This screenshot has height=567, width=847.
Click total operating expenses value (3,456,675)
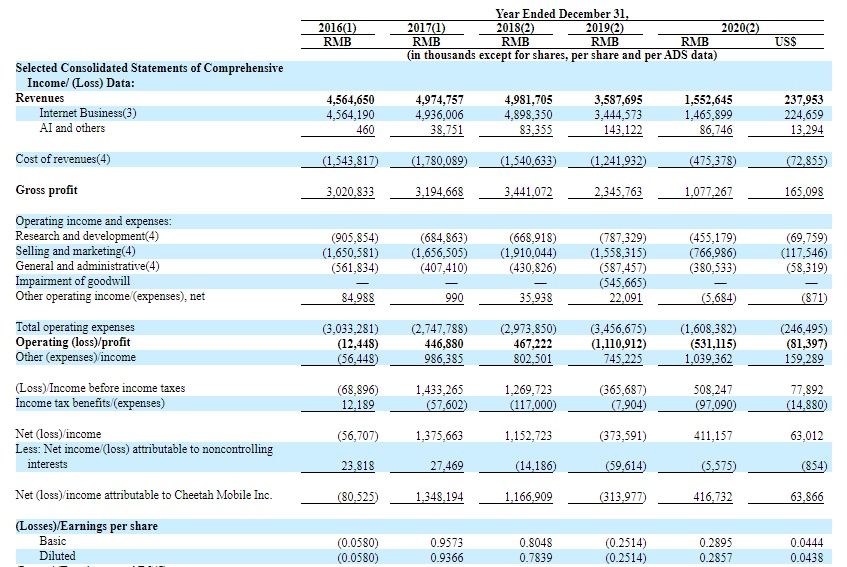click(617, 329)
